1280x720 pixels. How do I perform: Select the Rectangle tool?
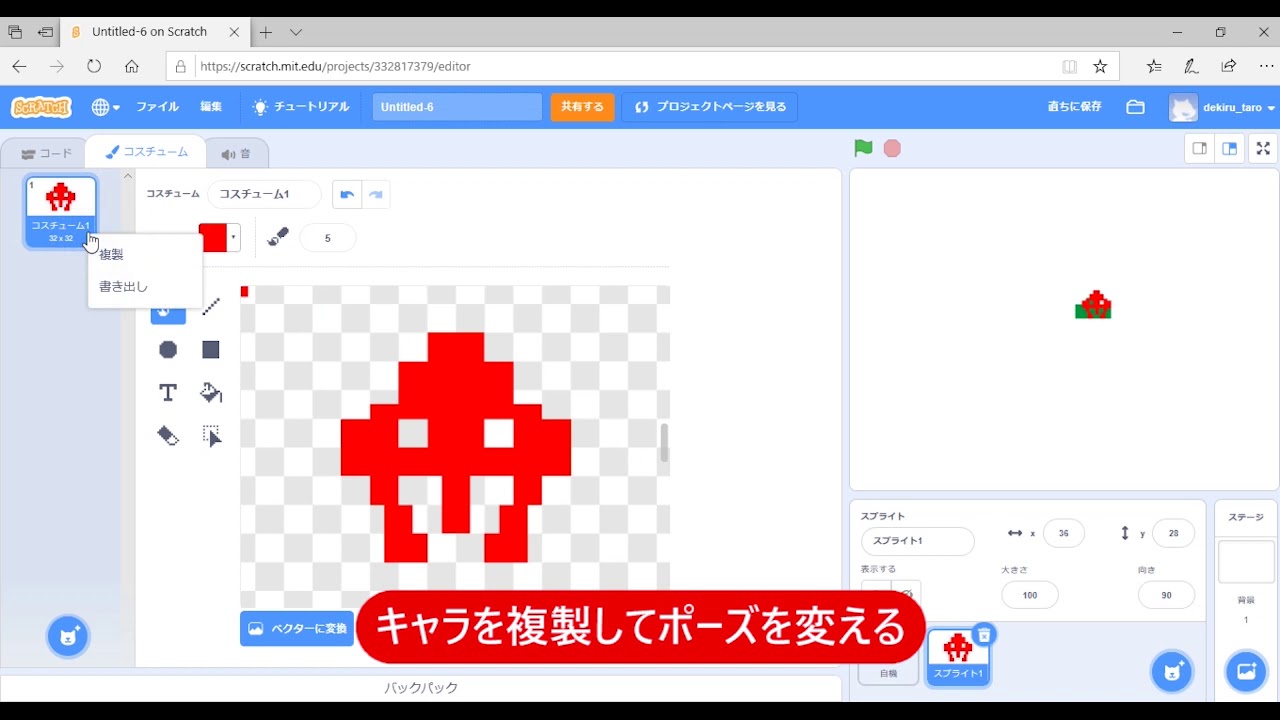point(211,349)
